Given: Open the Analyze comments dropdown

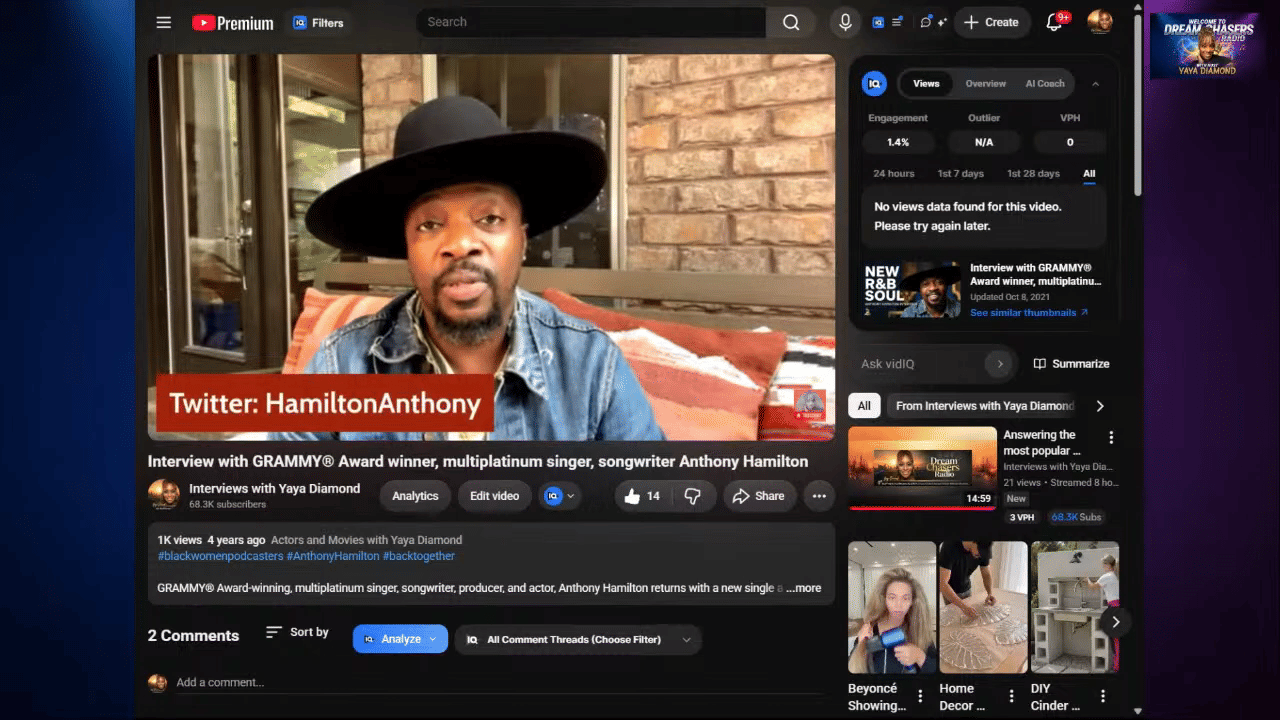Looking at the screenshot, I should click(400, 639).
